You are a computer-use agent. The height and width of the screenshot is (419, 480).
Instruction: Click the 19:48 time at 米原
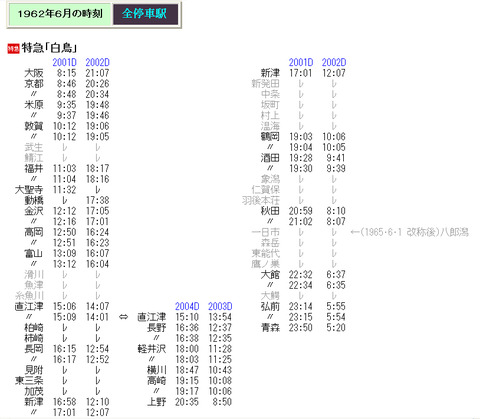[x=97, y=105]
